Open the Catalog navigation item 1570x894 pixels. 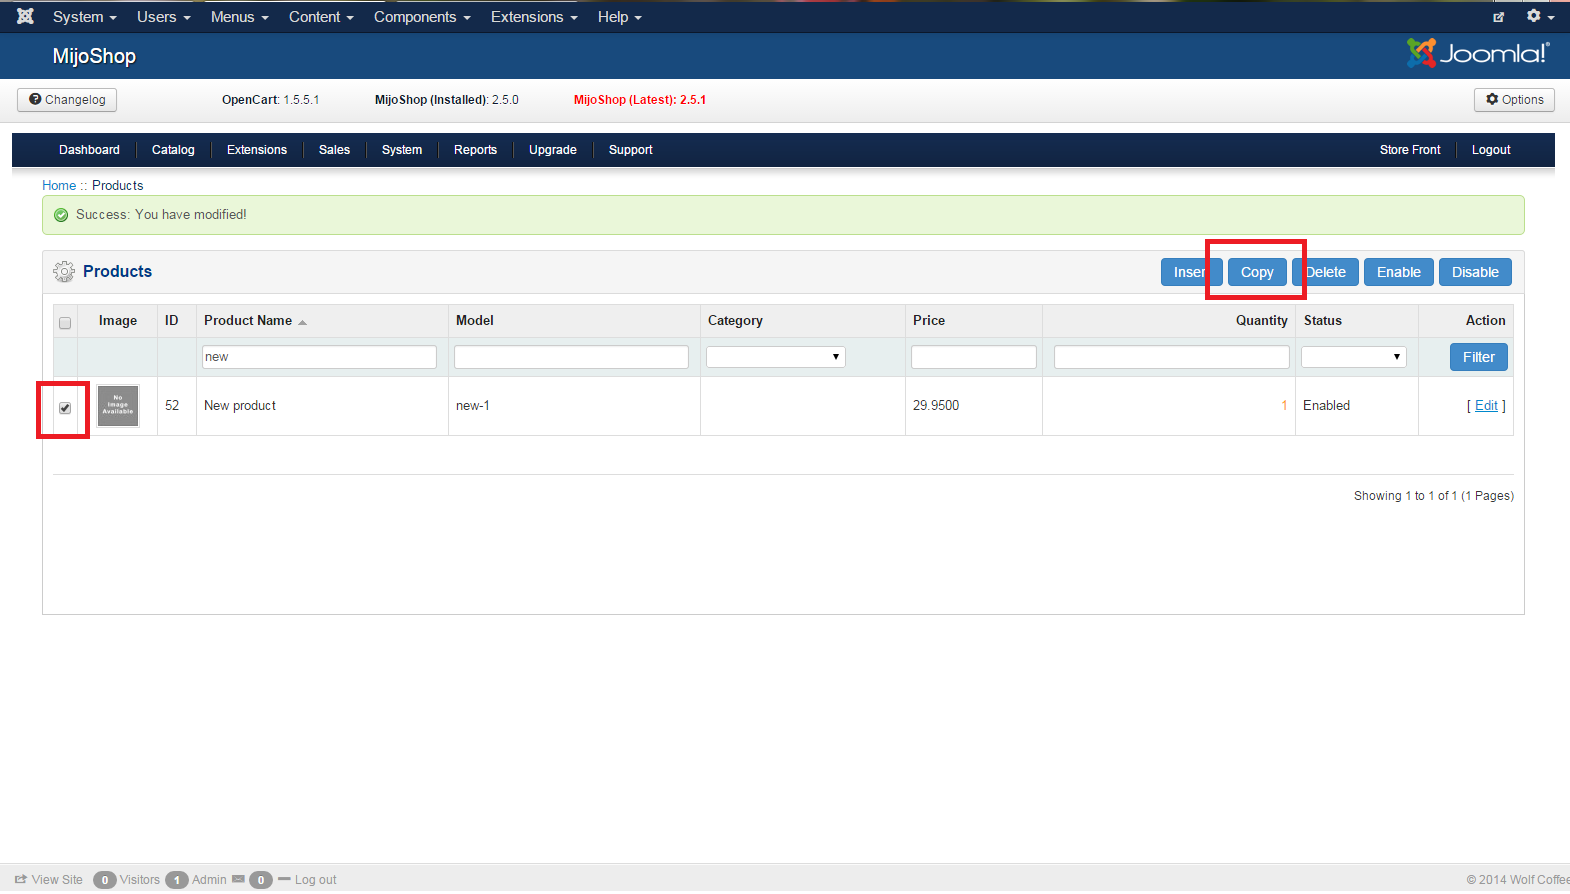(x=173, y=150)
